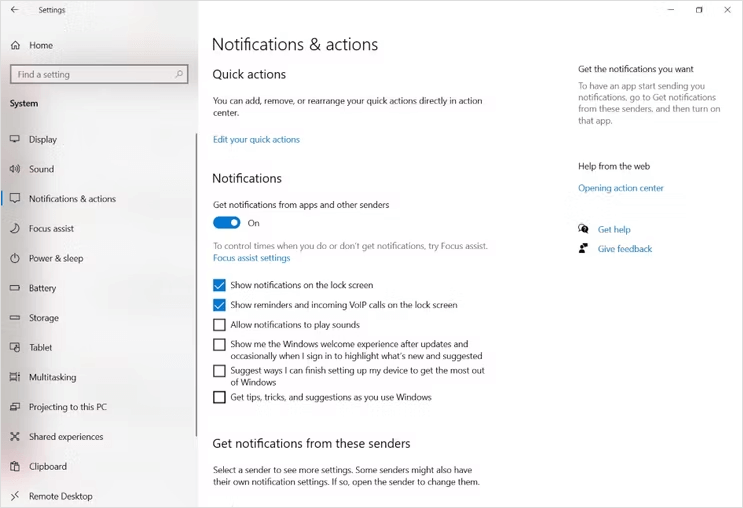The width and height of the screenshot is (743, 508).
Task: Click the Power & sleep icon
Action: [x=15, y=258]
